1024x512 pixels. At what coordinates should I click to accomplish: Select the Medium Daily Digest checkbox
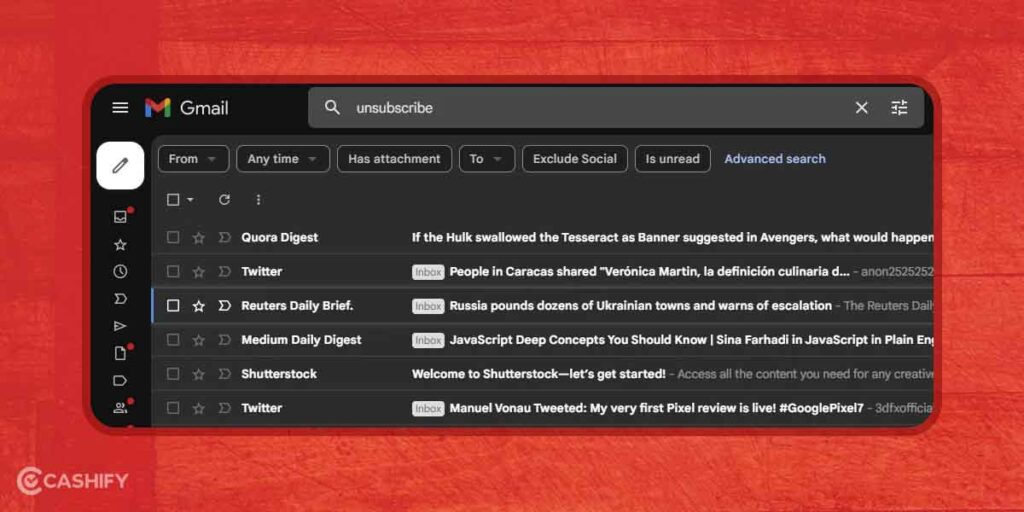(173, 340)
